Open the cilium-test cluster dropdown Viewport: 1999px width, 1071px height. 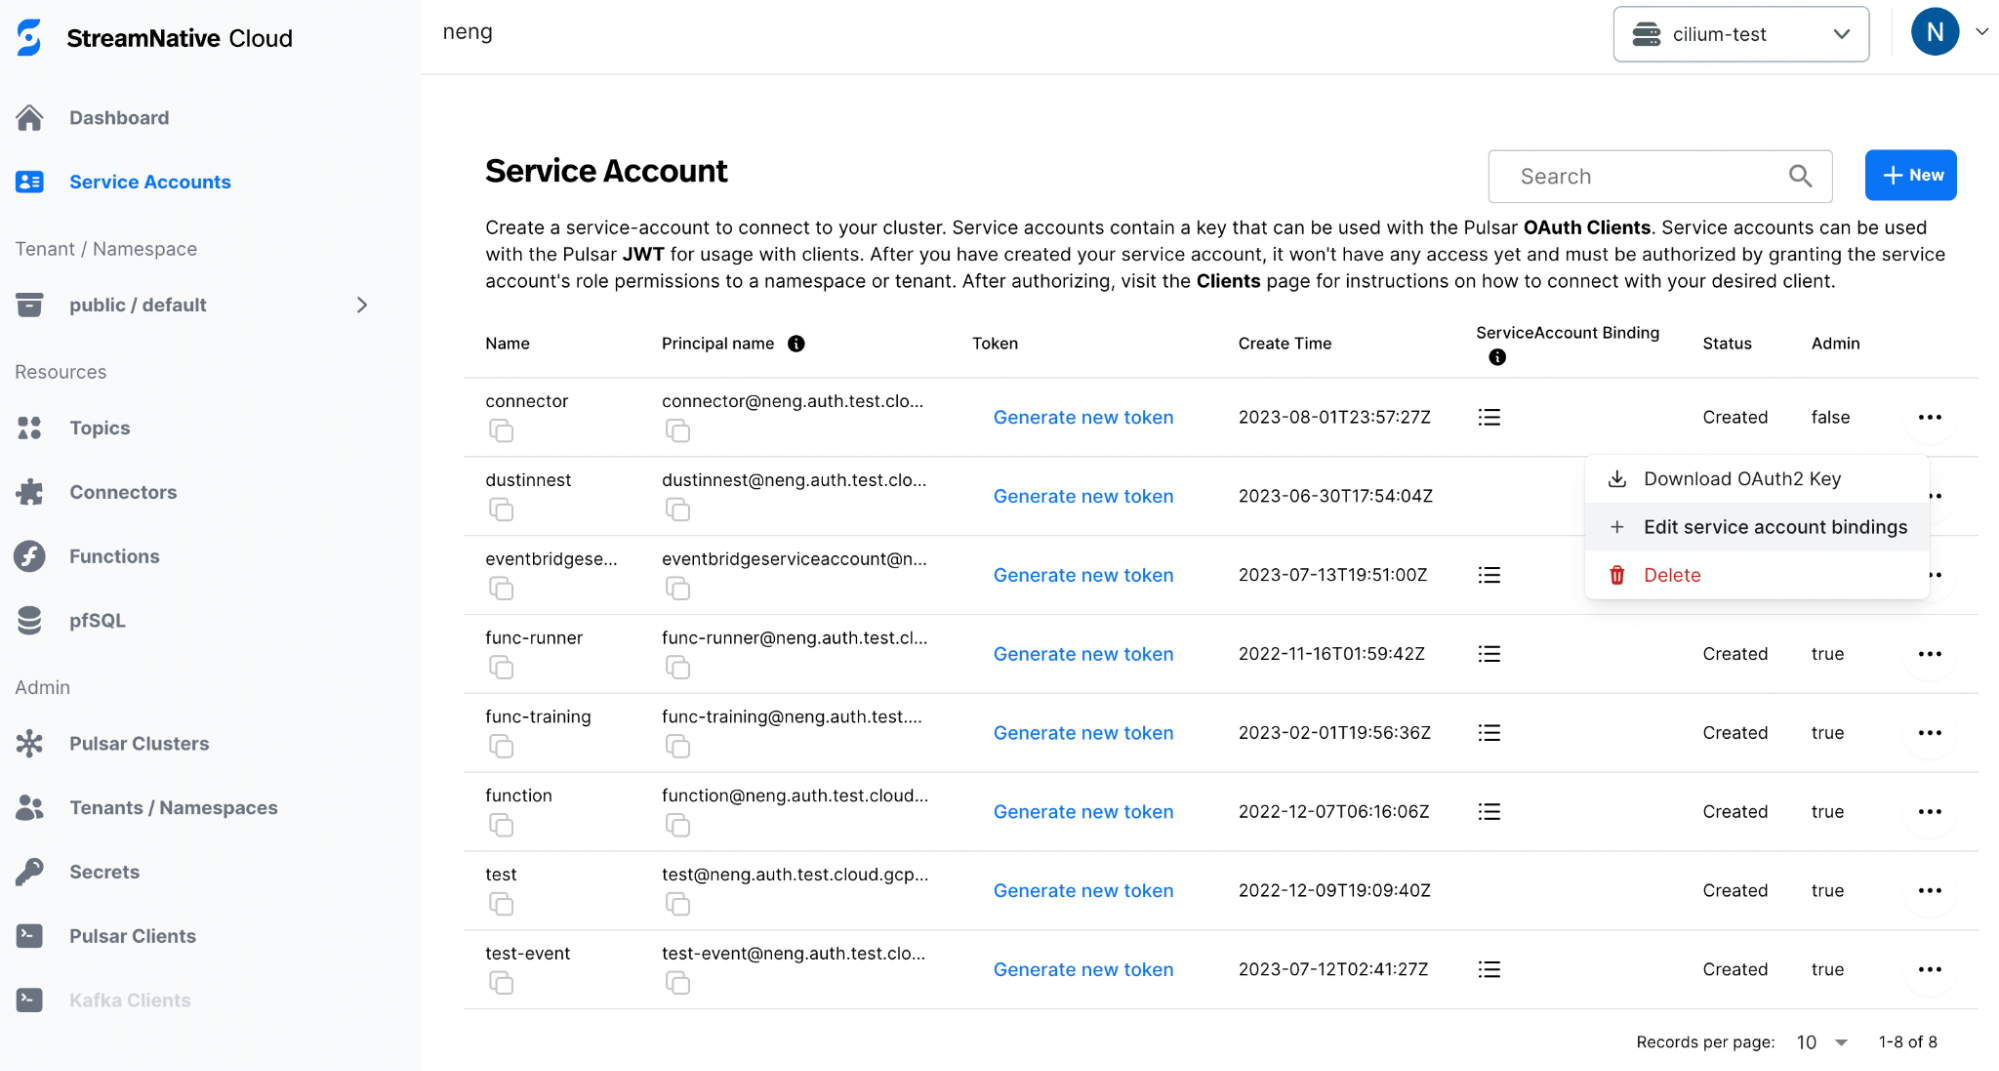tap(1741, 33)
